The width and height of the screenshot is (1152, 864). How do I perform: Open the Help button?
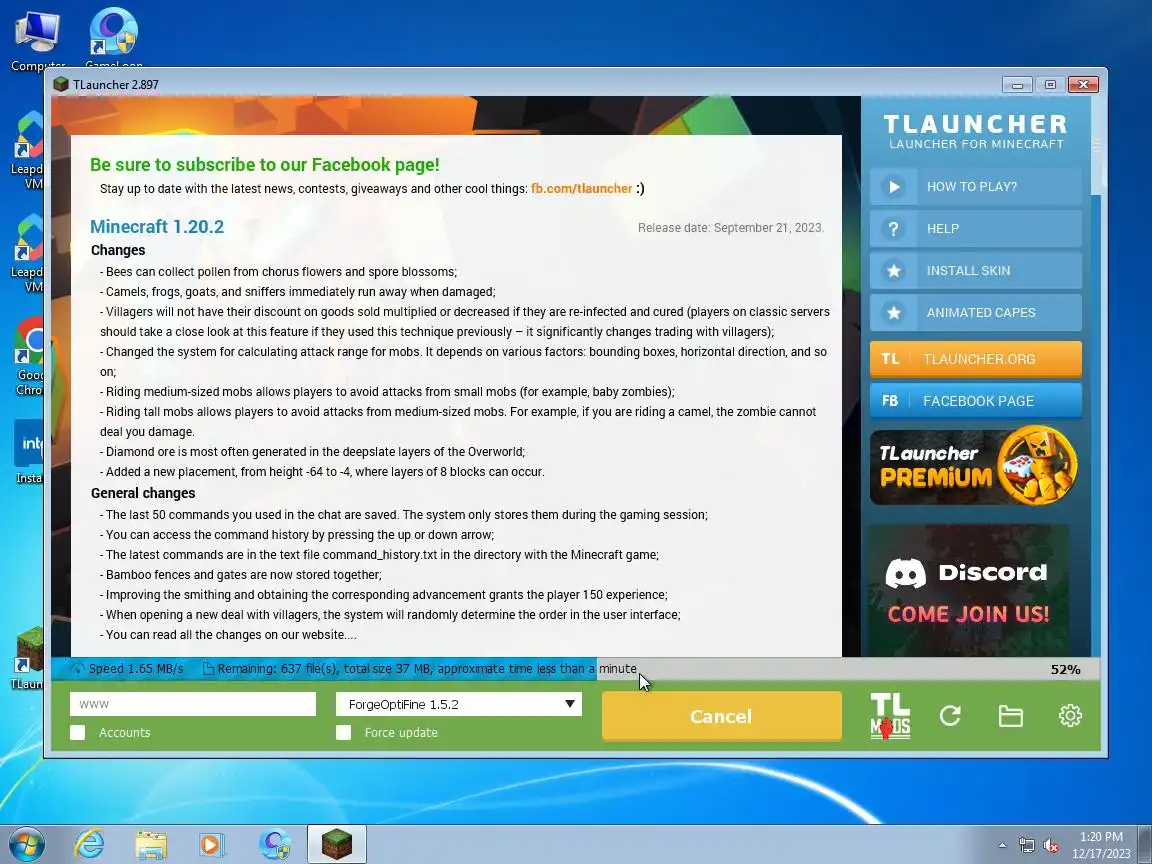(x=976, y=228)
